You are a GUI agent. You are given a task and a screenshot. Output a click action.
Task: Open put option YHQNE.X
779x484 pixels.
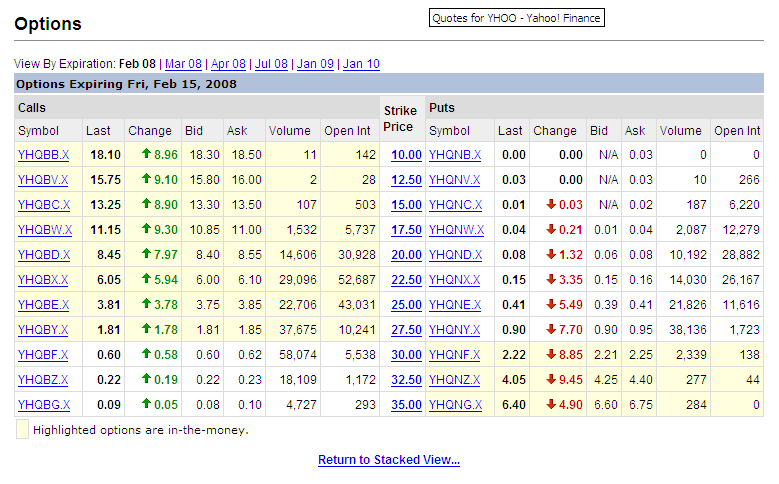pos(455,305)
